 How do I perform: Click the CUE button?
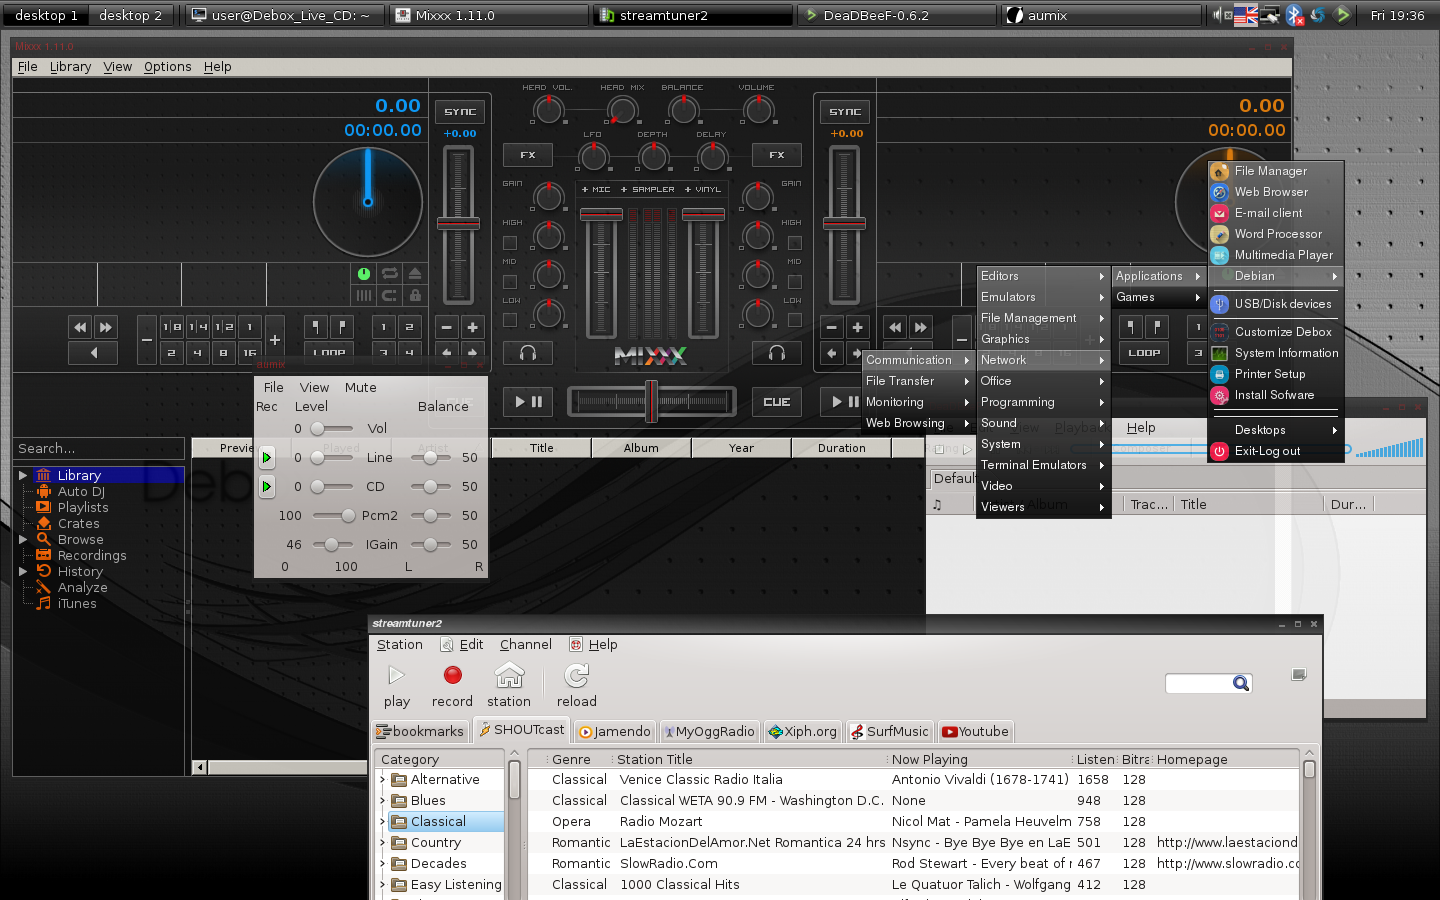pyautogui.click(x=777, y=402)
